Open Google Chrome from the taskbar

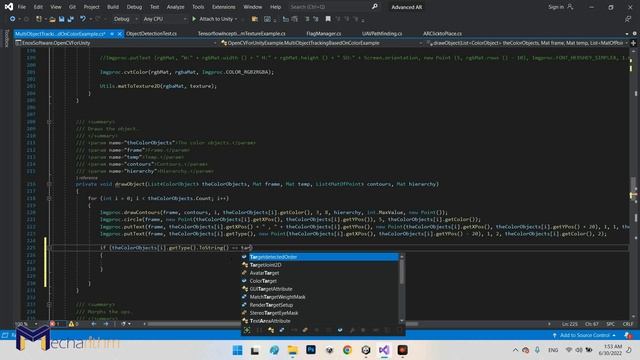pos(347,350)
